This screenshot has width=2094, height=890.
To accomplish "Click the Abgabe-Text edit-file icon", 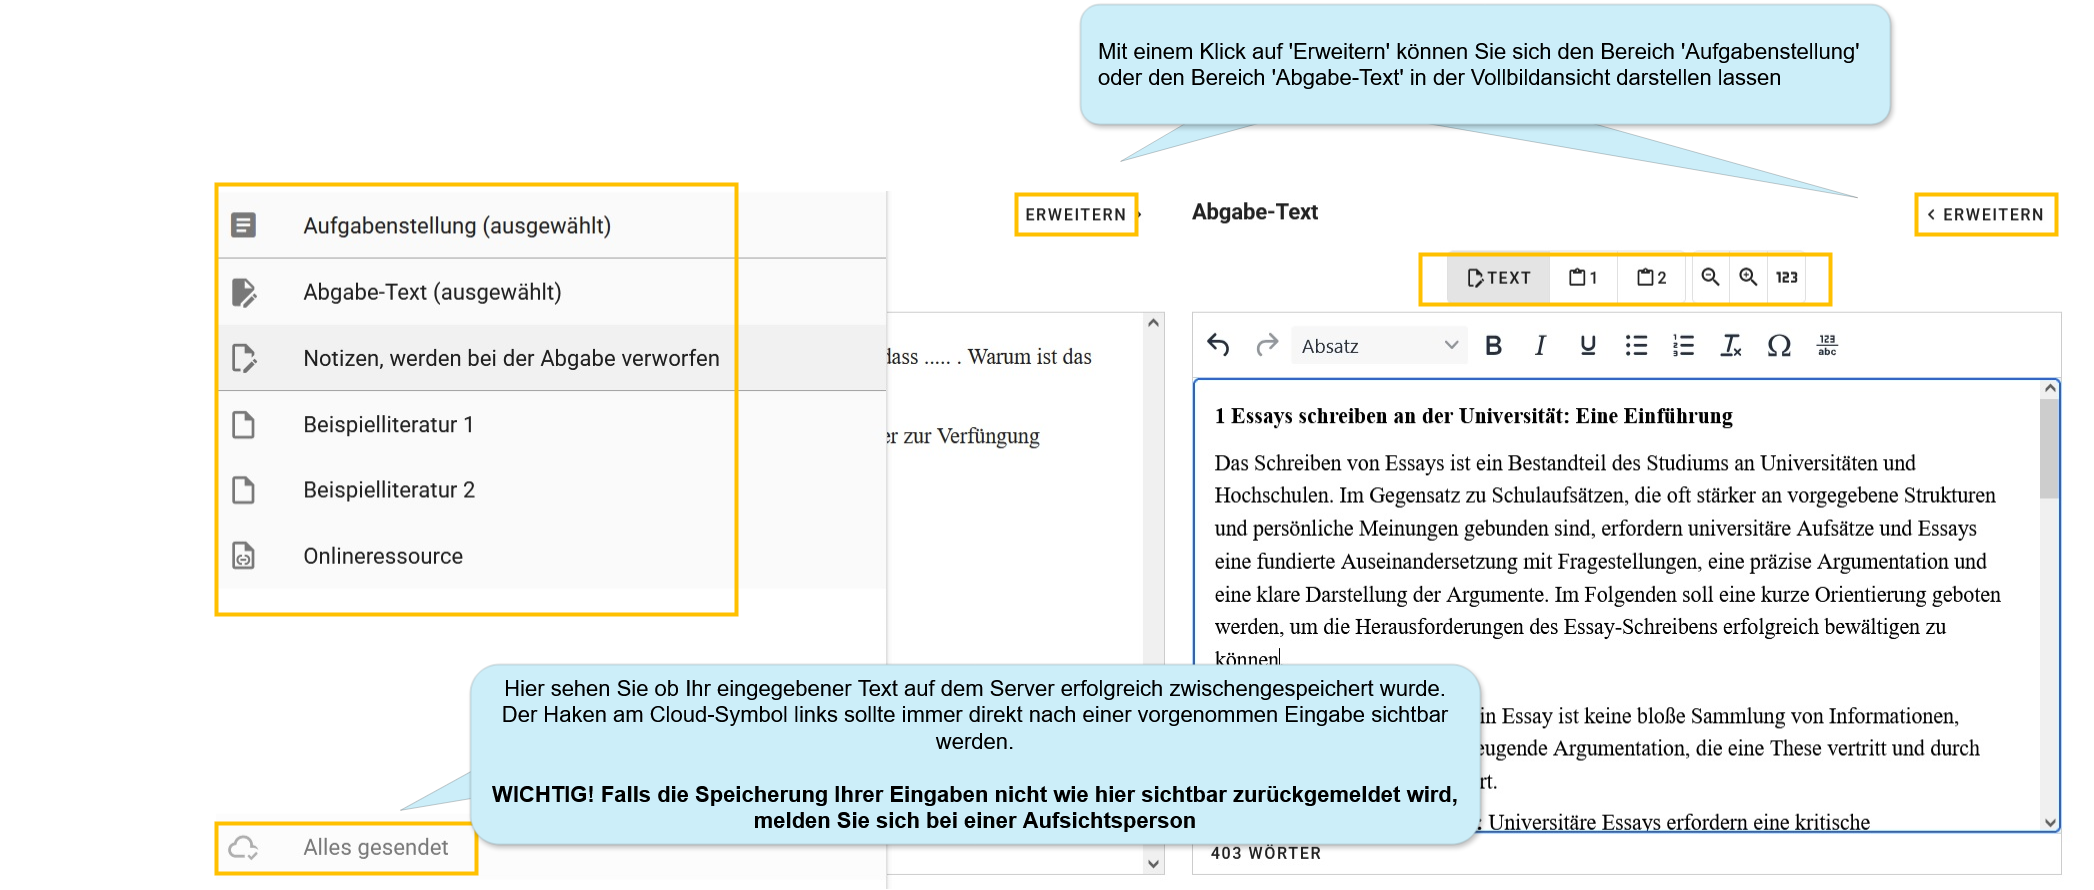I will tap(243, 292).
